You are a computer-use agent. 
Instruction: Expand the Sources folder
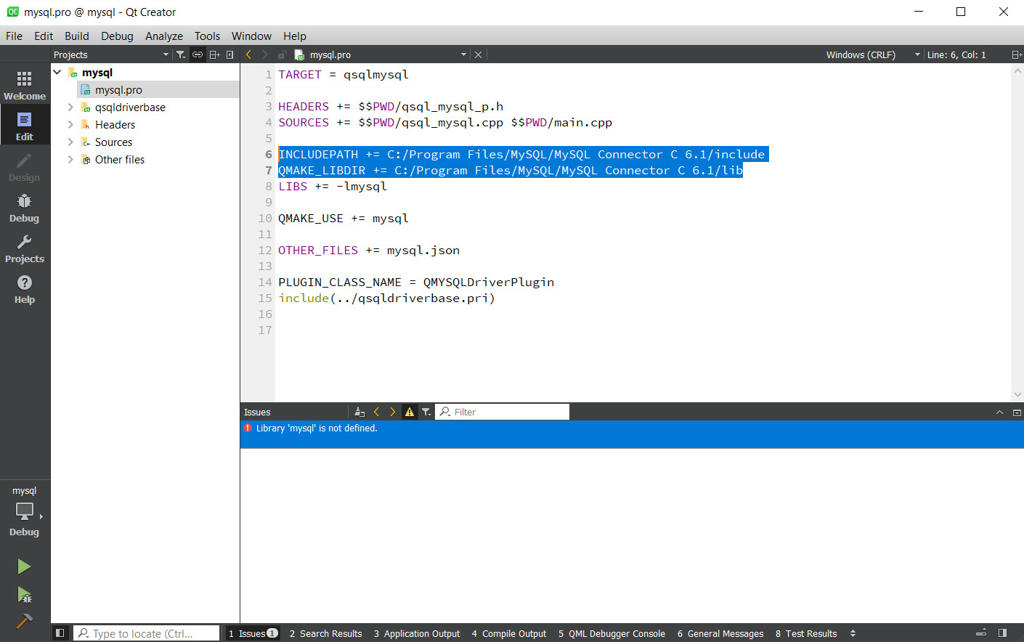[x=71, y=142]
